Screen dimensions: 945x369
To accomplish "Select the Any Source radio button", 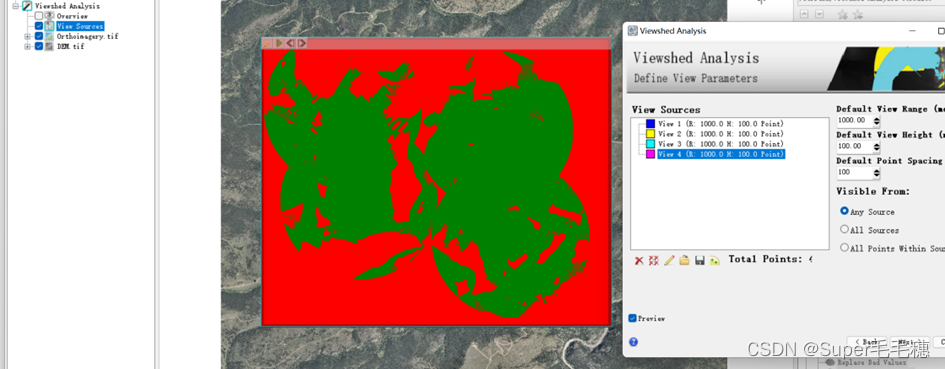I will click(x=844, y=211).
